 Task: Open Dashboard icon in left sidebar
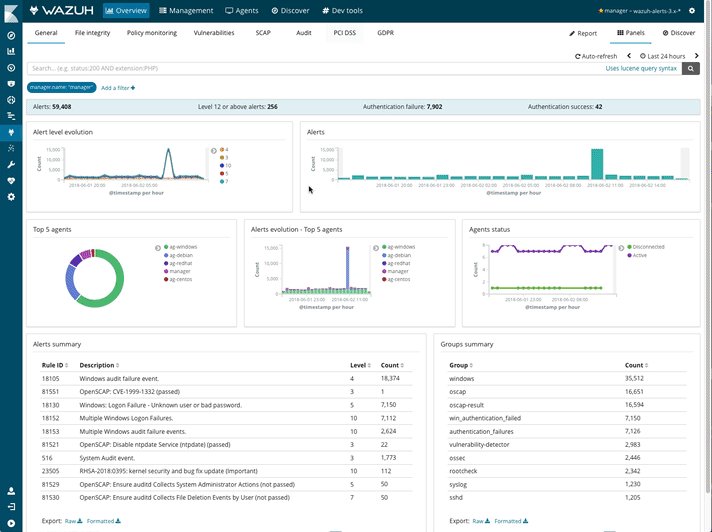point(11,68)
